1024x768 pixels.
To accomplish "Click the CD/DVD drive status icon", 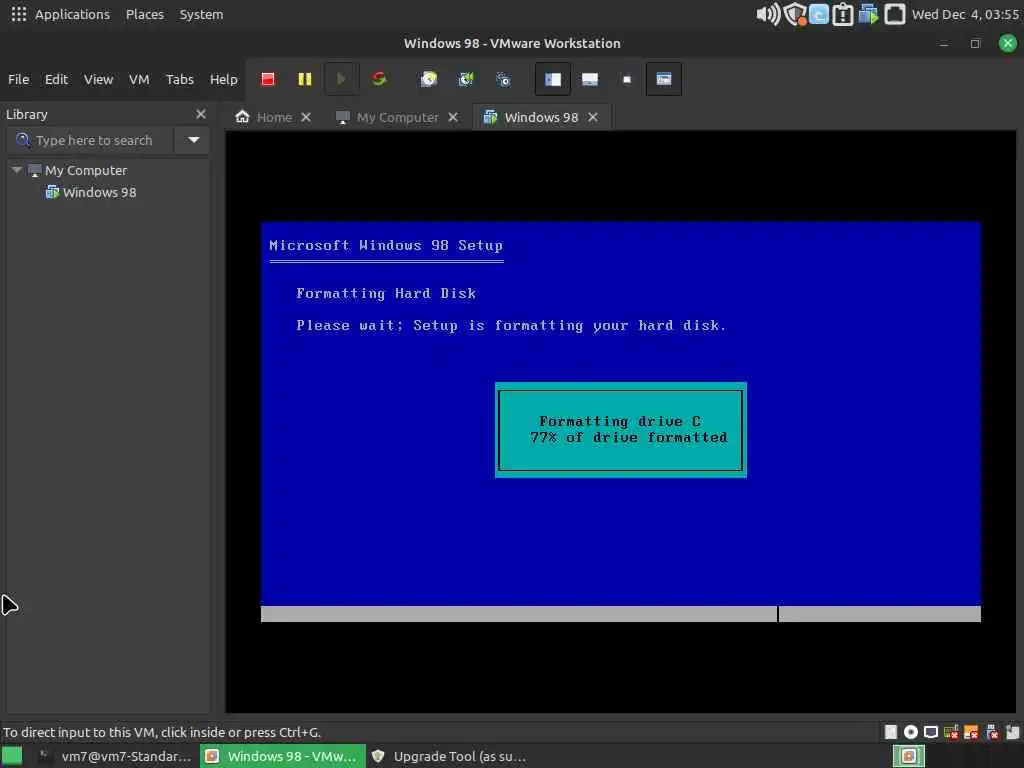I will tap(910, 732).
